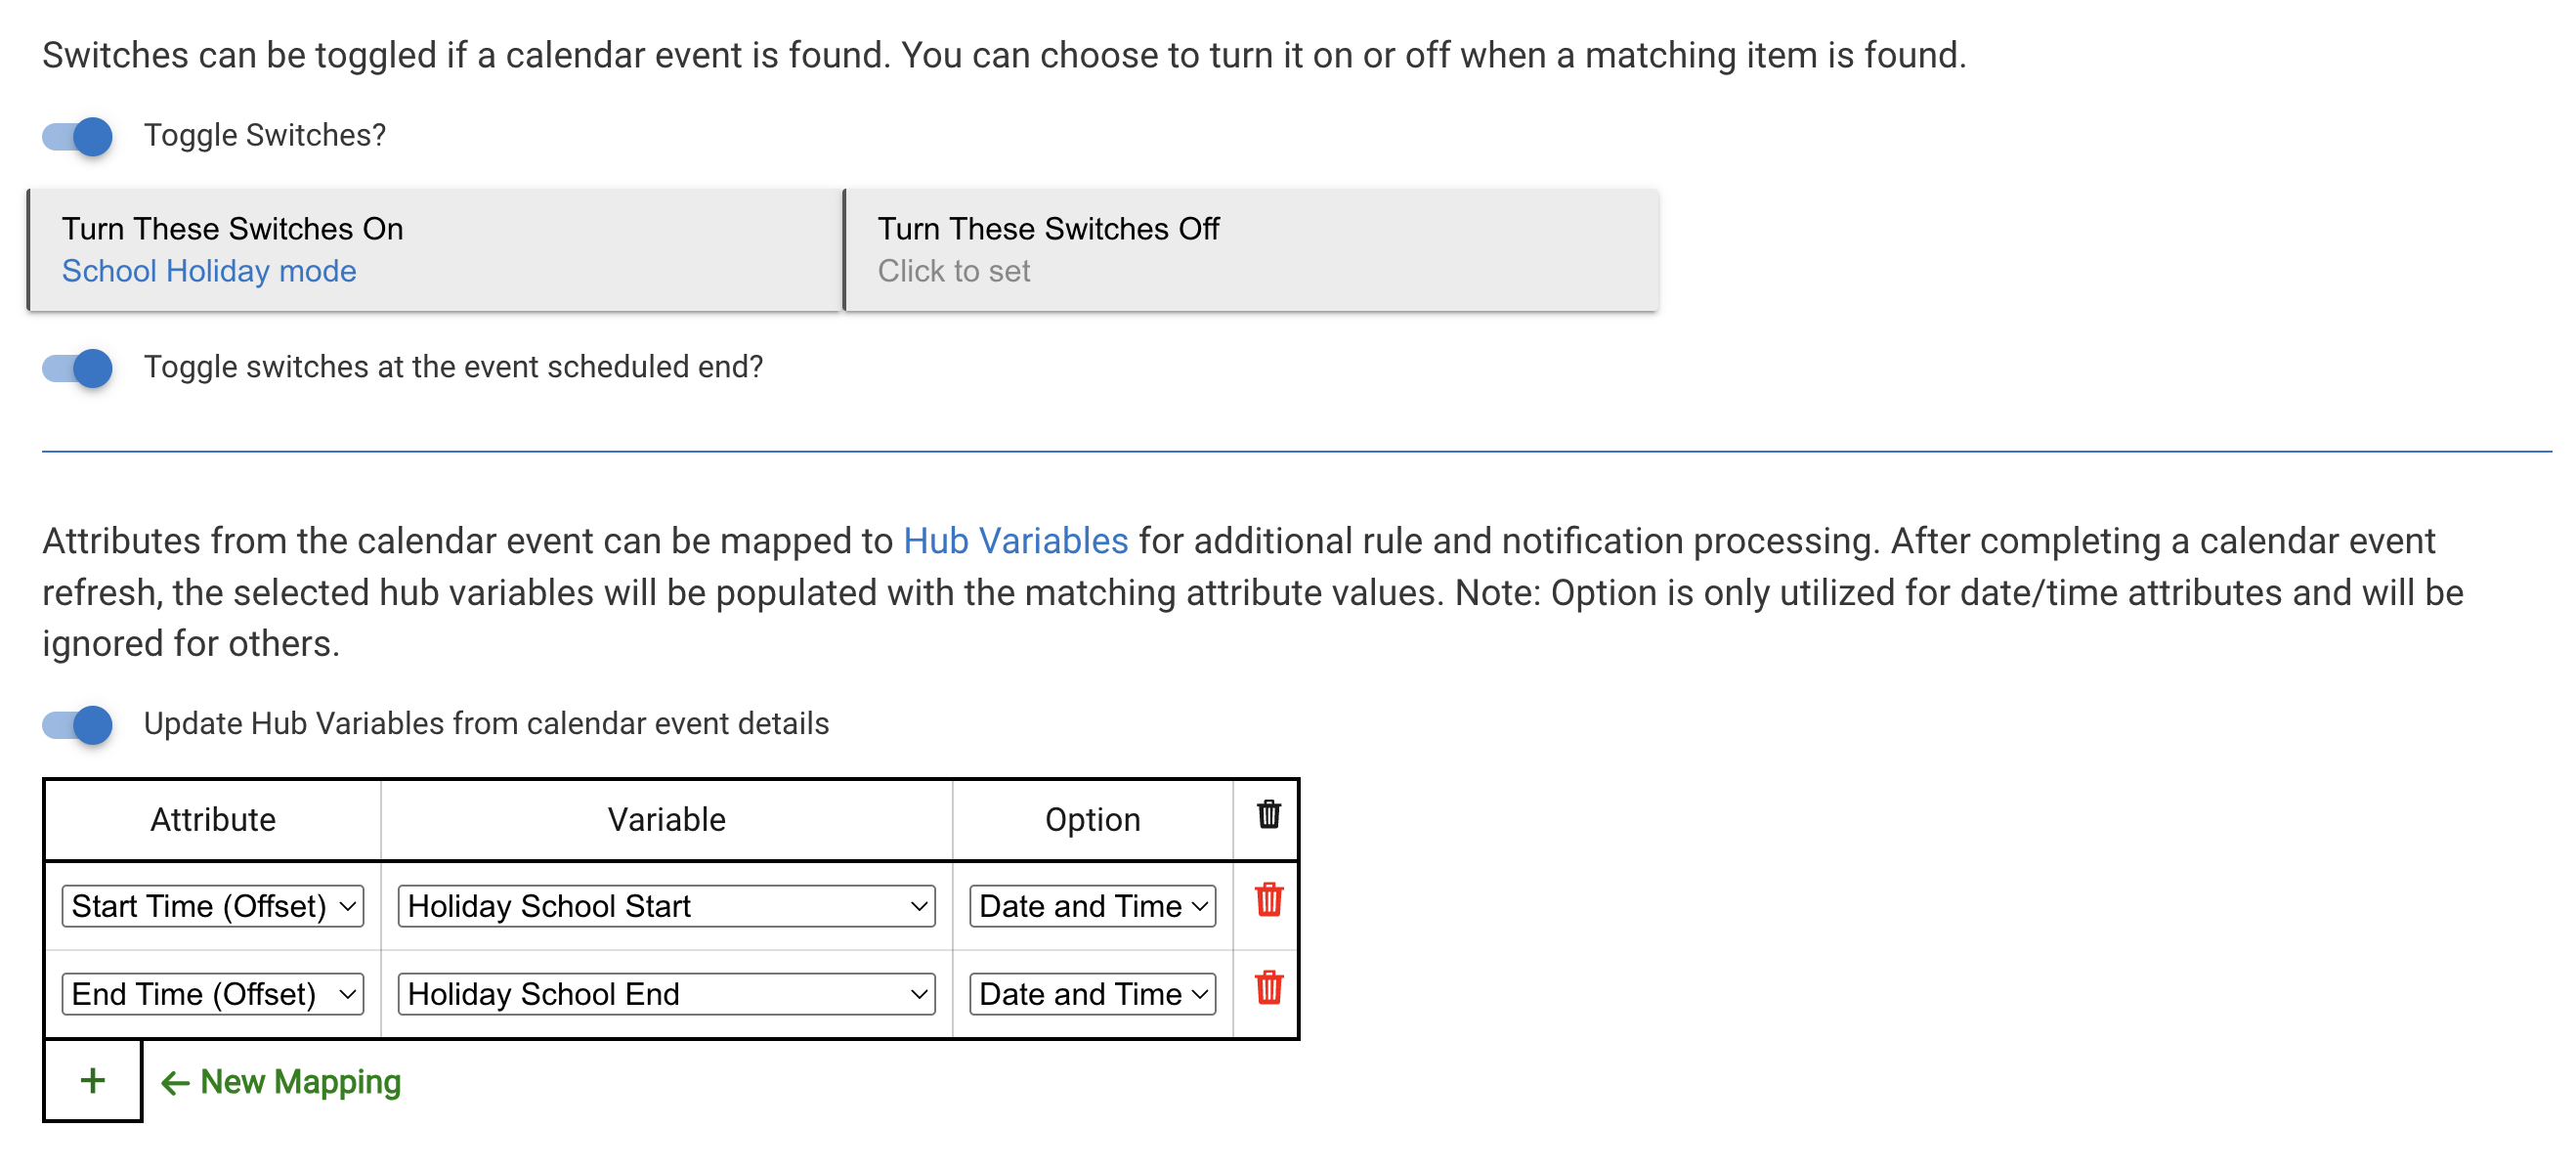Disable the Toggle Switches option
The width and height of the screenshot is (2576, 1171).
coord(78,136)
